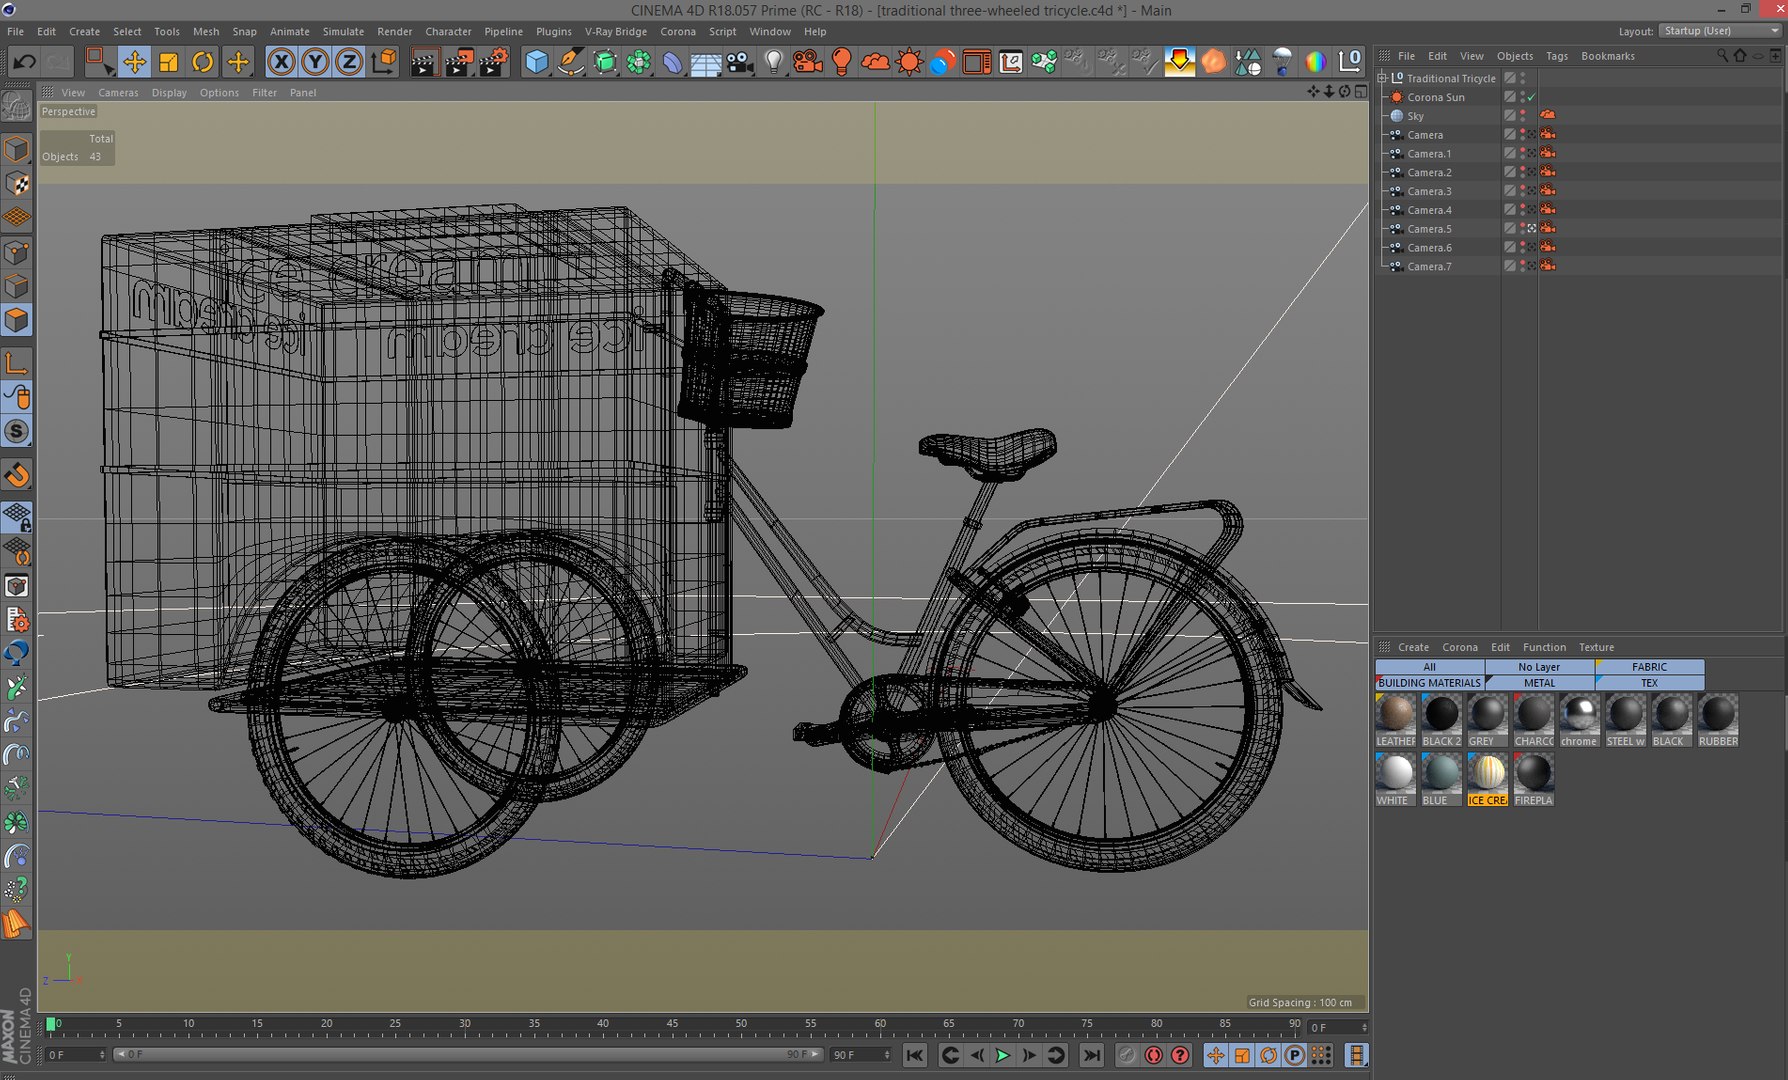
Task: Select the LEATHER material swatch
Action: point(1395,720)
